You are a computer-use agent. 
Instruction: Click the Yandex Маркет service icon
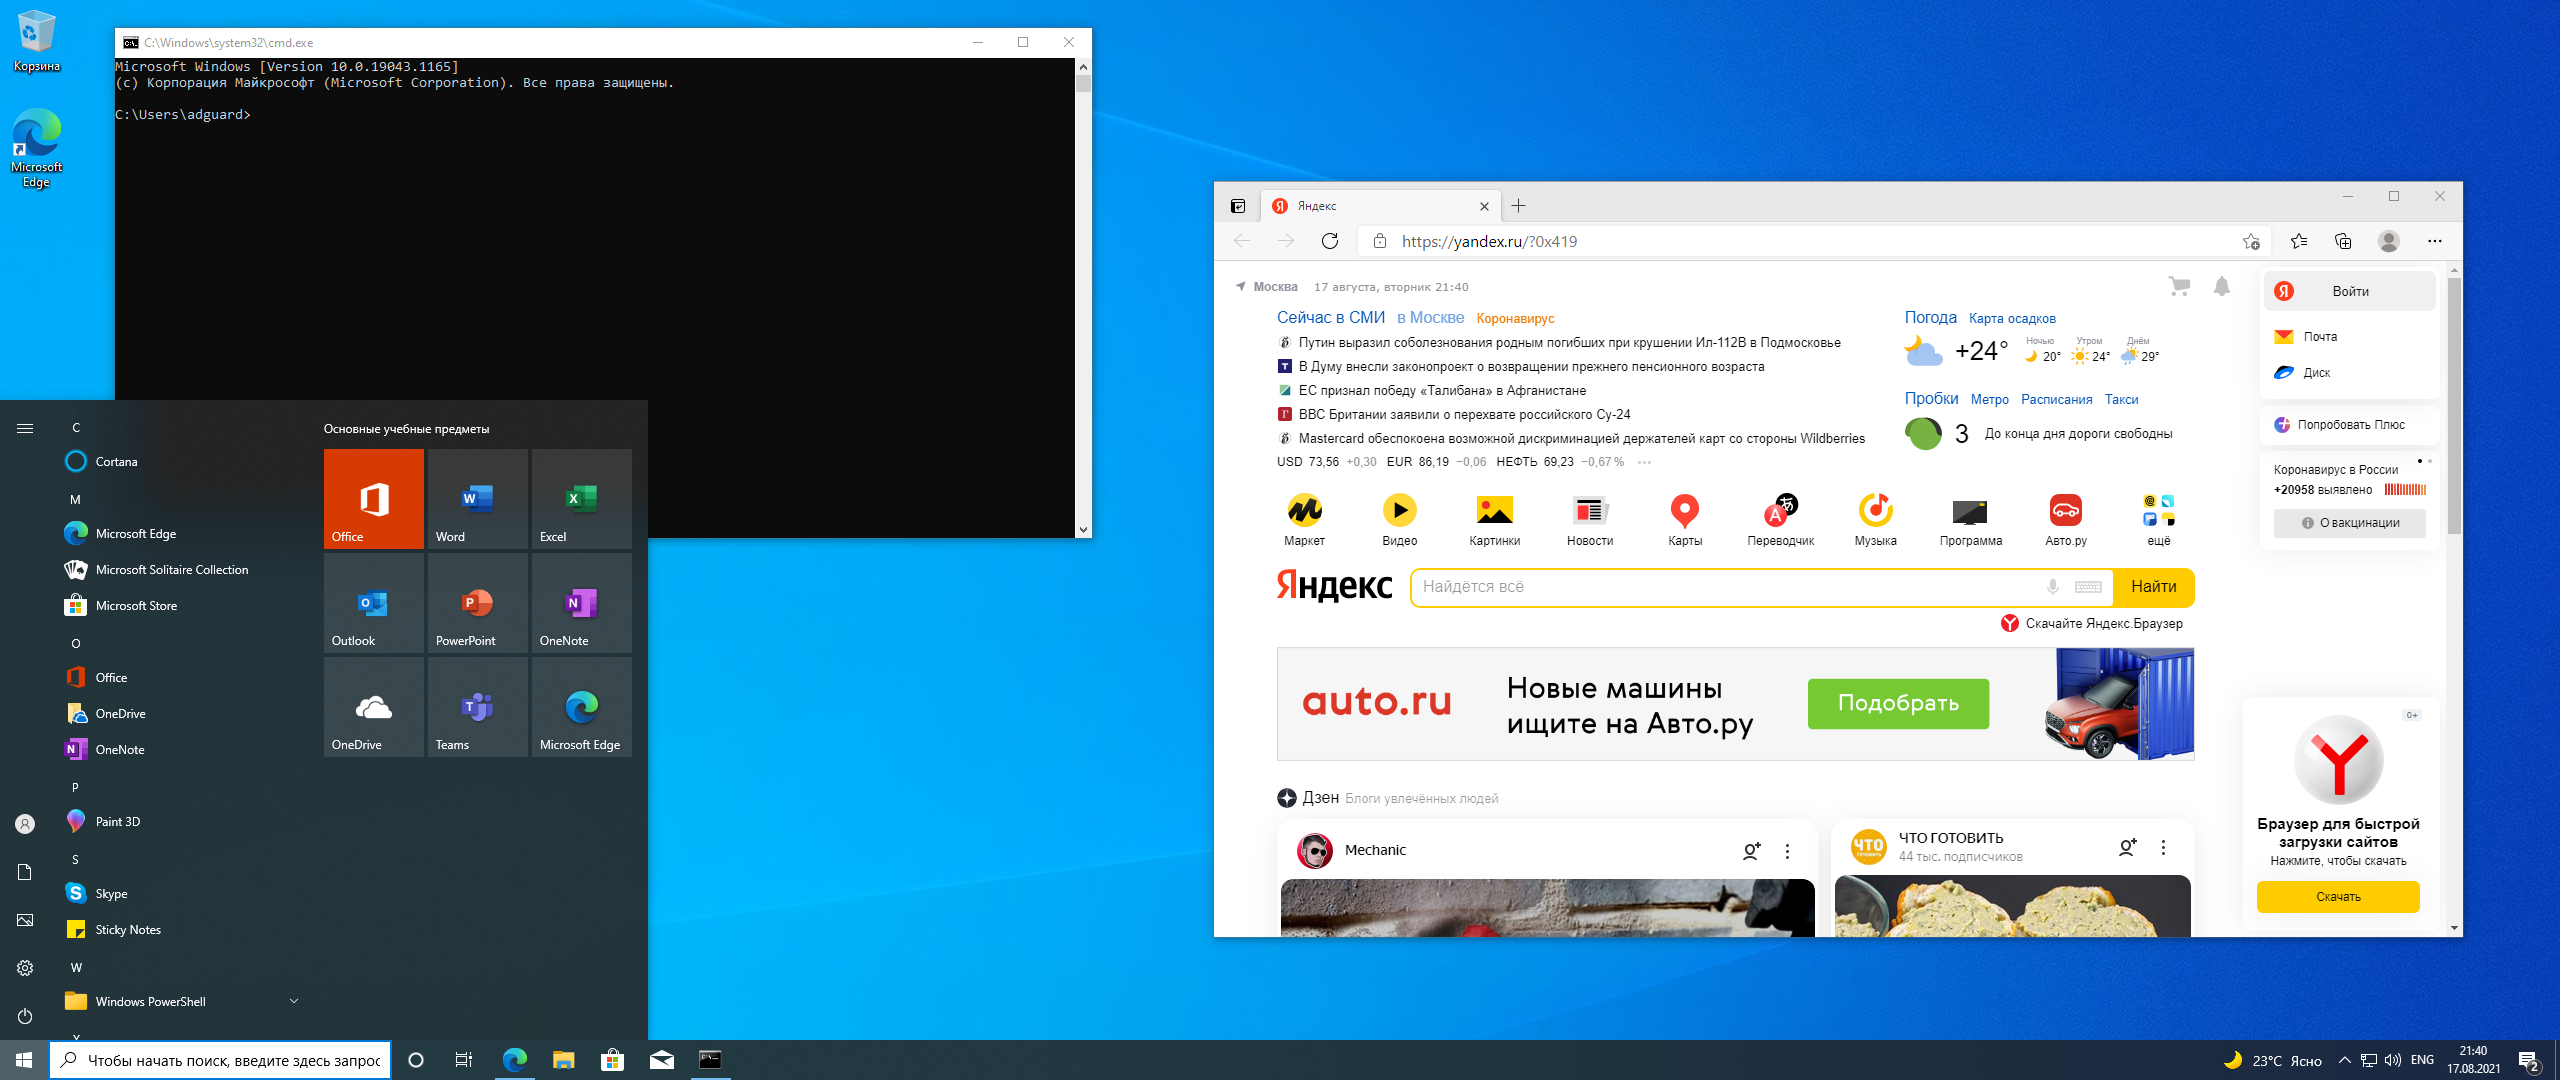[1304, 511]
